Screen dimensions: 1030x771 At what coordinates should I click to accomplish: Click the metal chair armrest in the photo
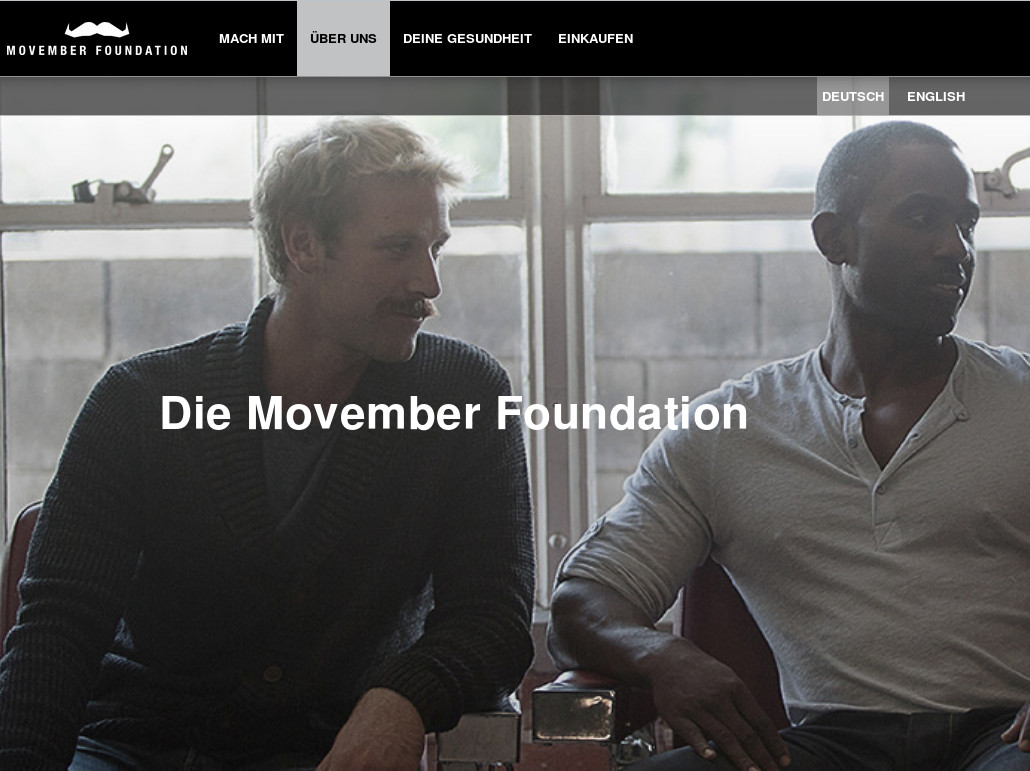(573, 712)
